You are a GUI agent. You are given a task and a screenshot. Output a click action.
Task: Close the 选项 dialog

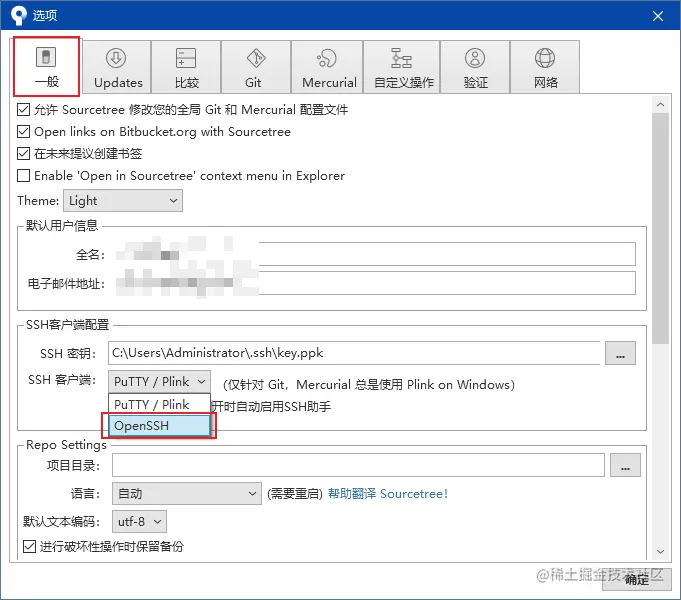coord(658,16)
